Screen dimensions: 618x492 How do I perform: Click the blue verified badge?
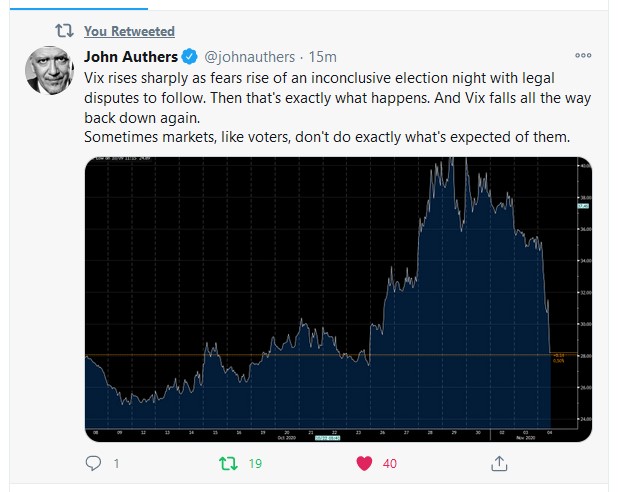tap(192, 56)
